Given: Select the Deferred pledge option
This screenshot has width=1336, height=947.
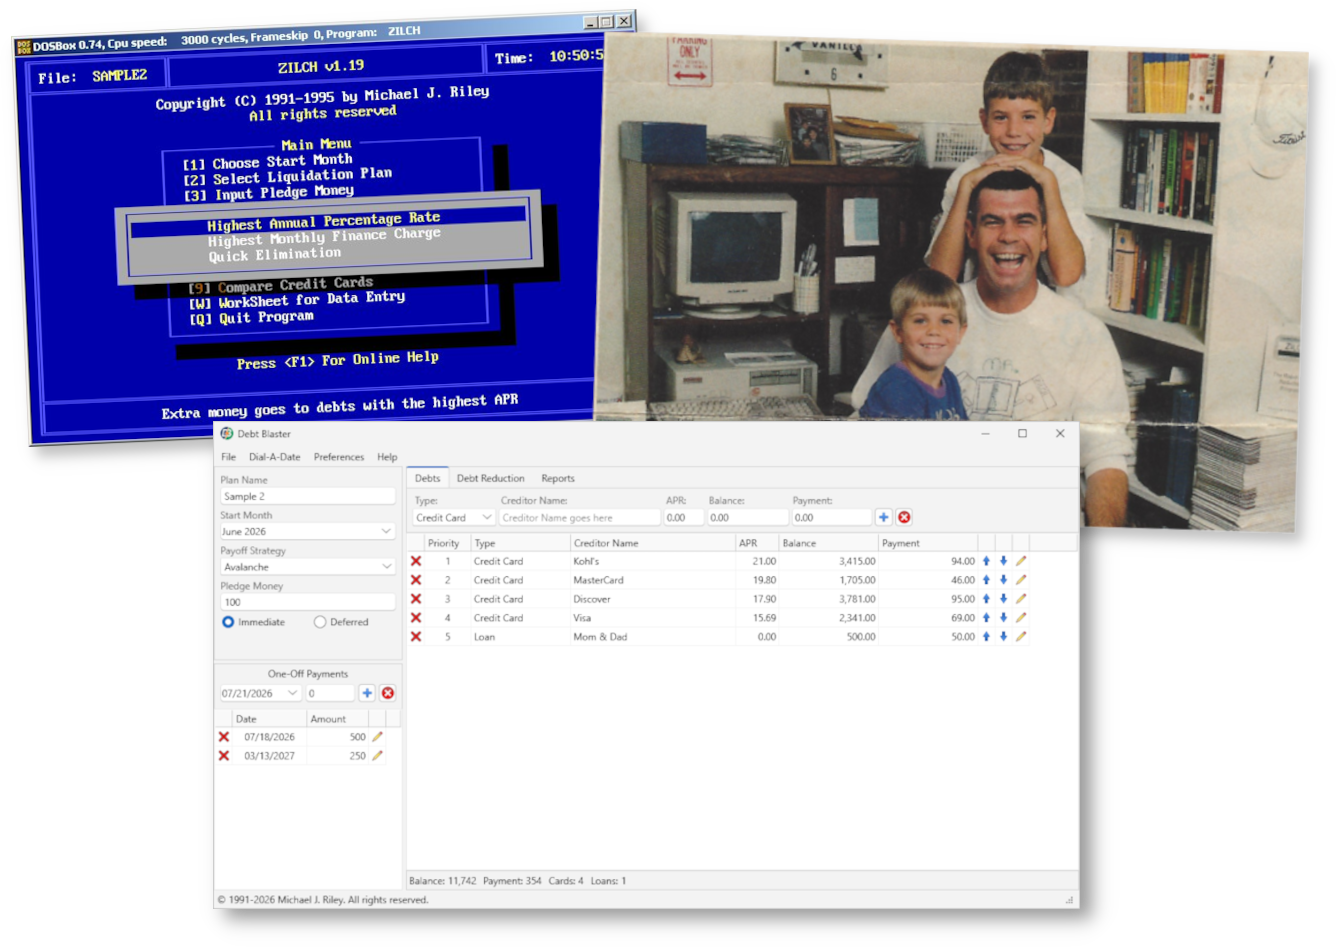Looking at the screenshot, I should pos(320,622).
